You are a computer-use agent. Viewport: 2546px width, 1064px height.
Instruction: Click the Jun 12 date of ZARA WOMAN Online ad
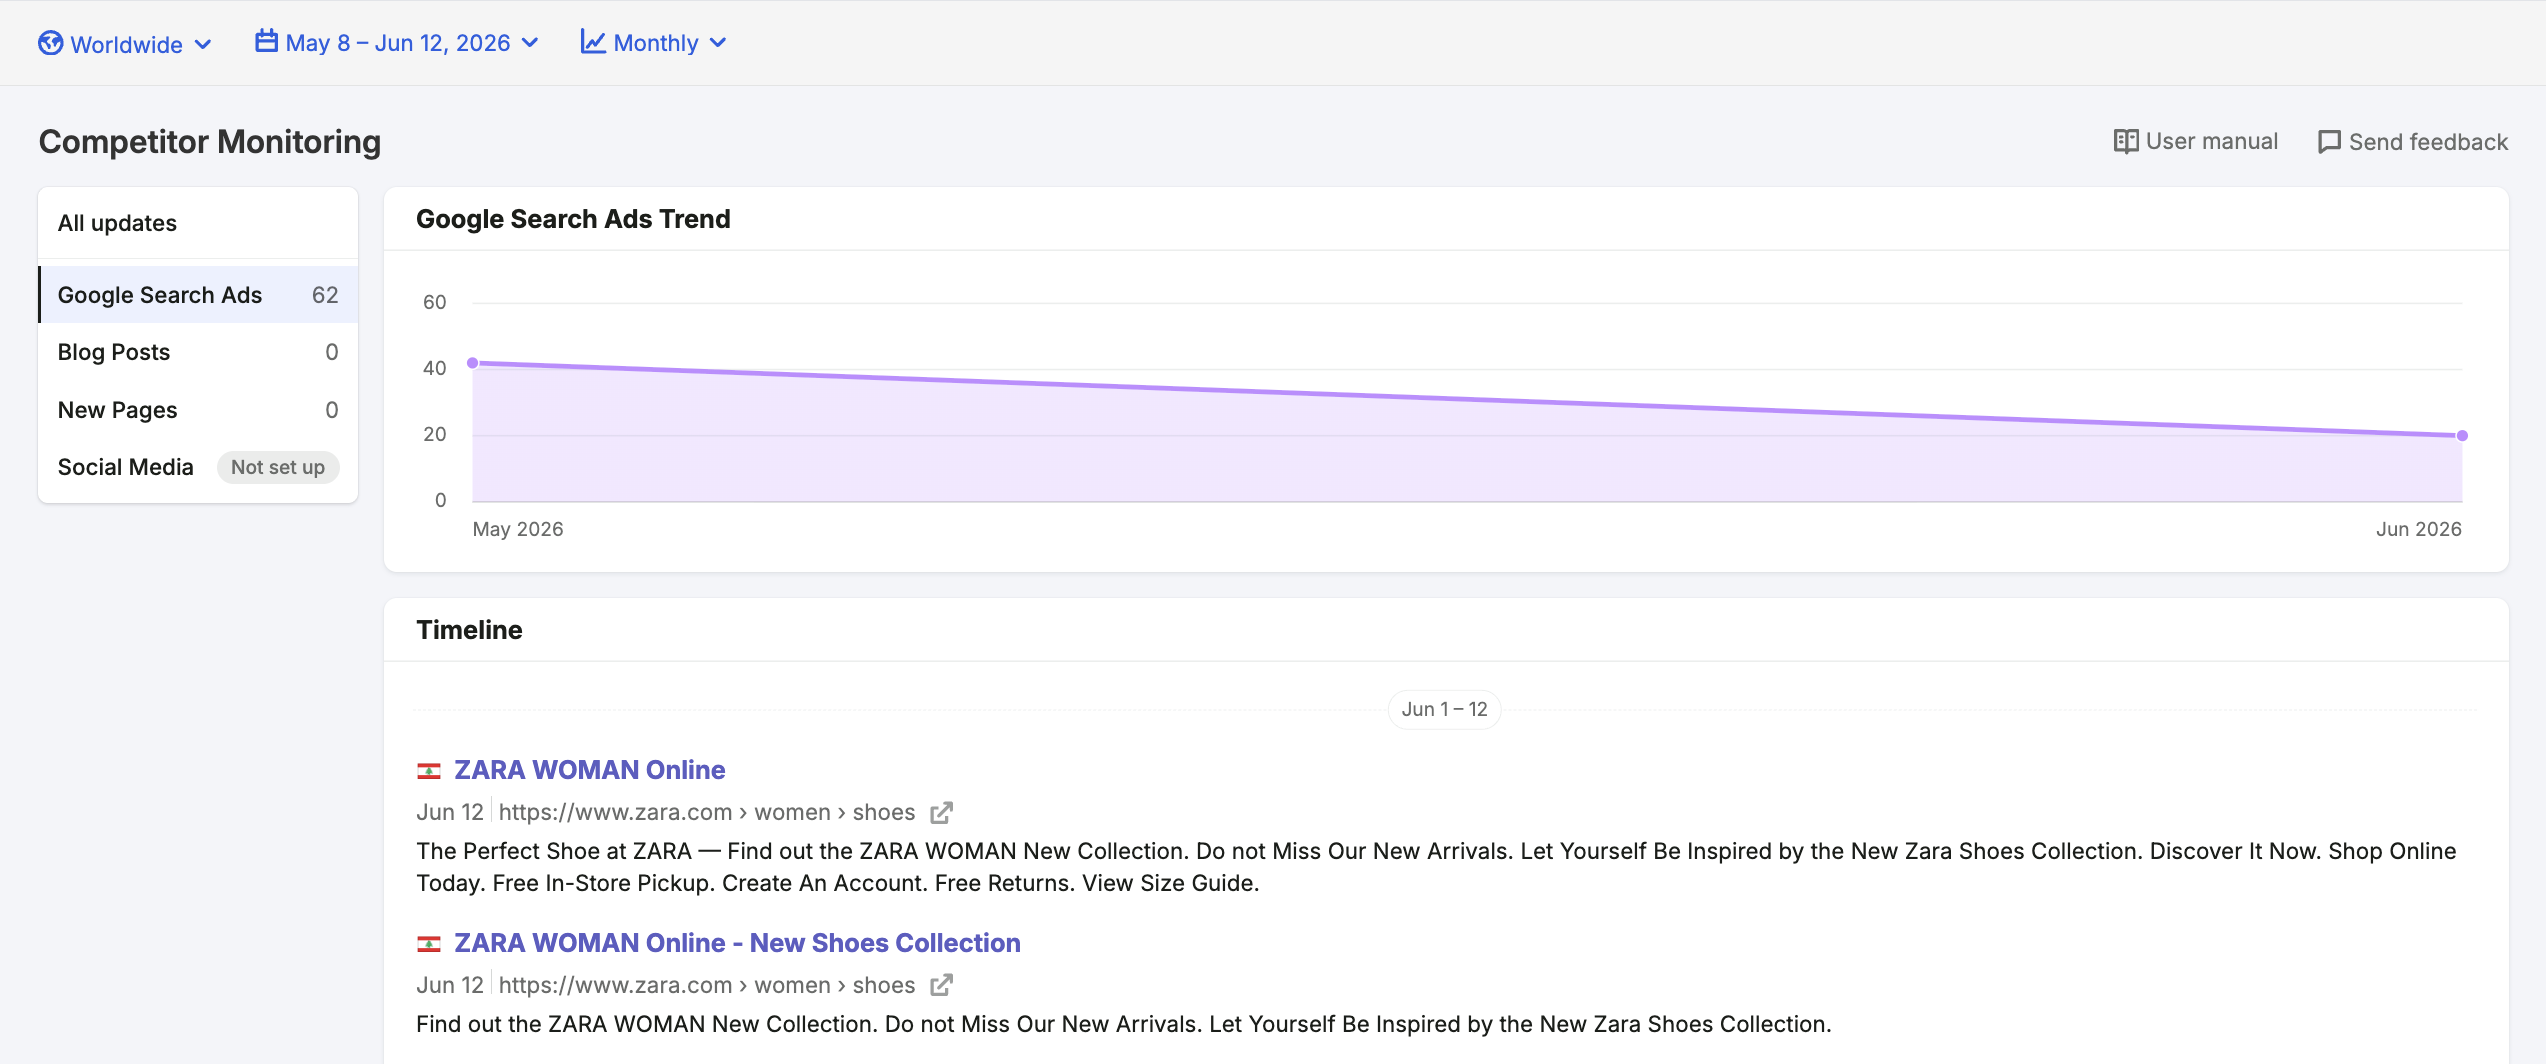click(x=450, y=812)
